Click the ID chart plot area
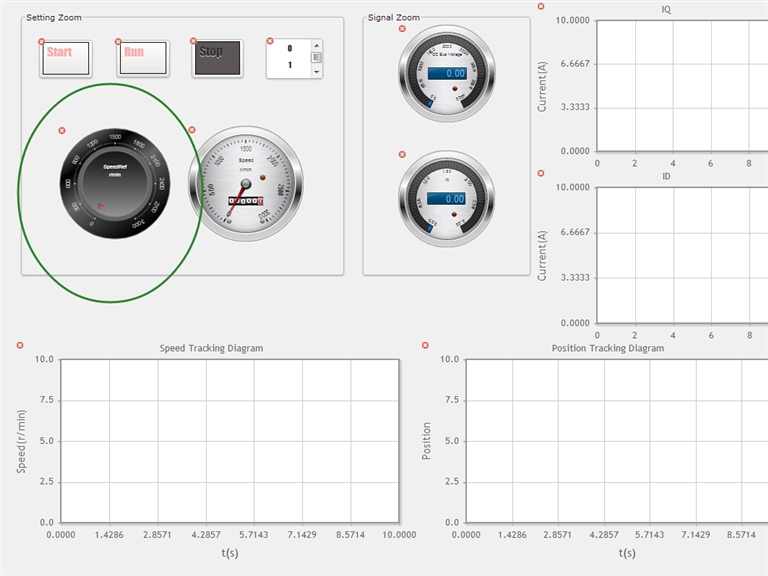Screen dimensions: 768x576 (x=682, y=255)
